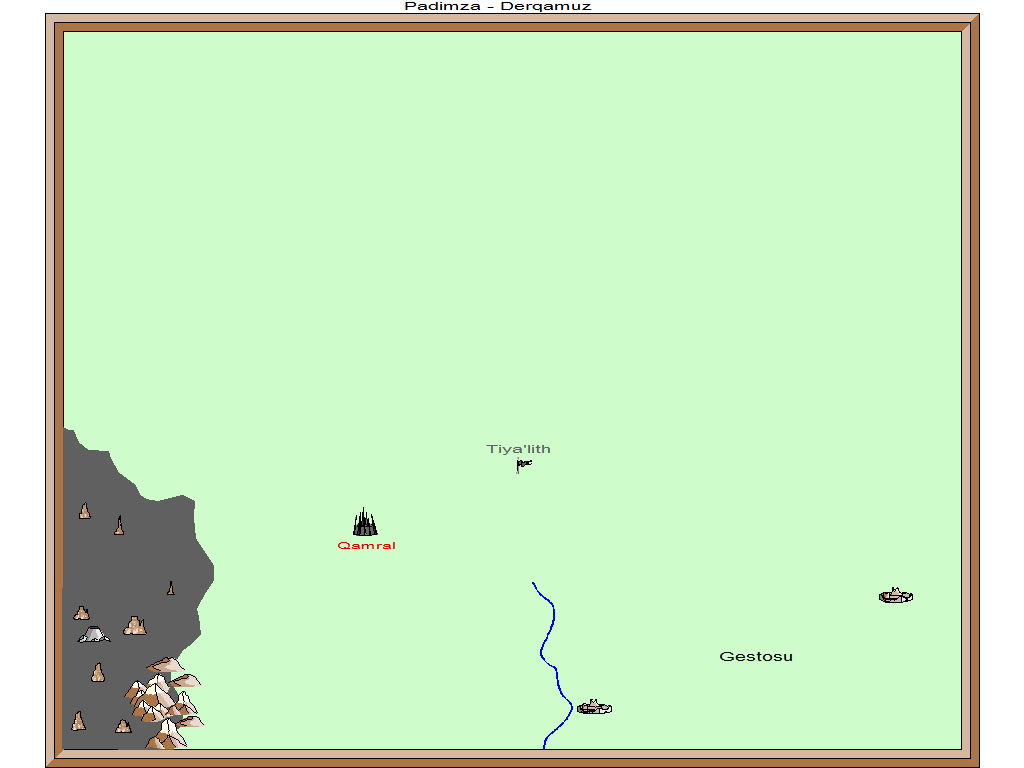Click the Tiya'lith flag marker

[x=524, y=465]
